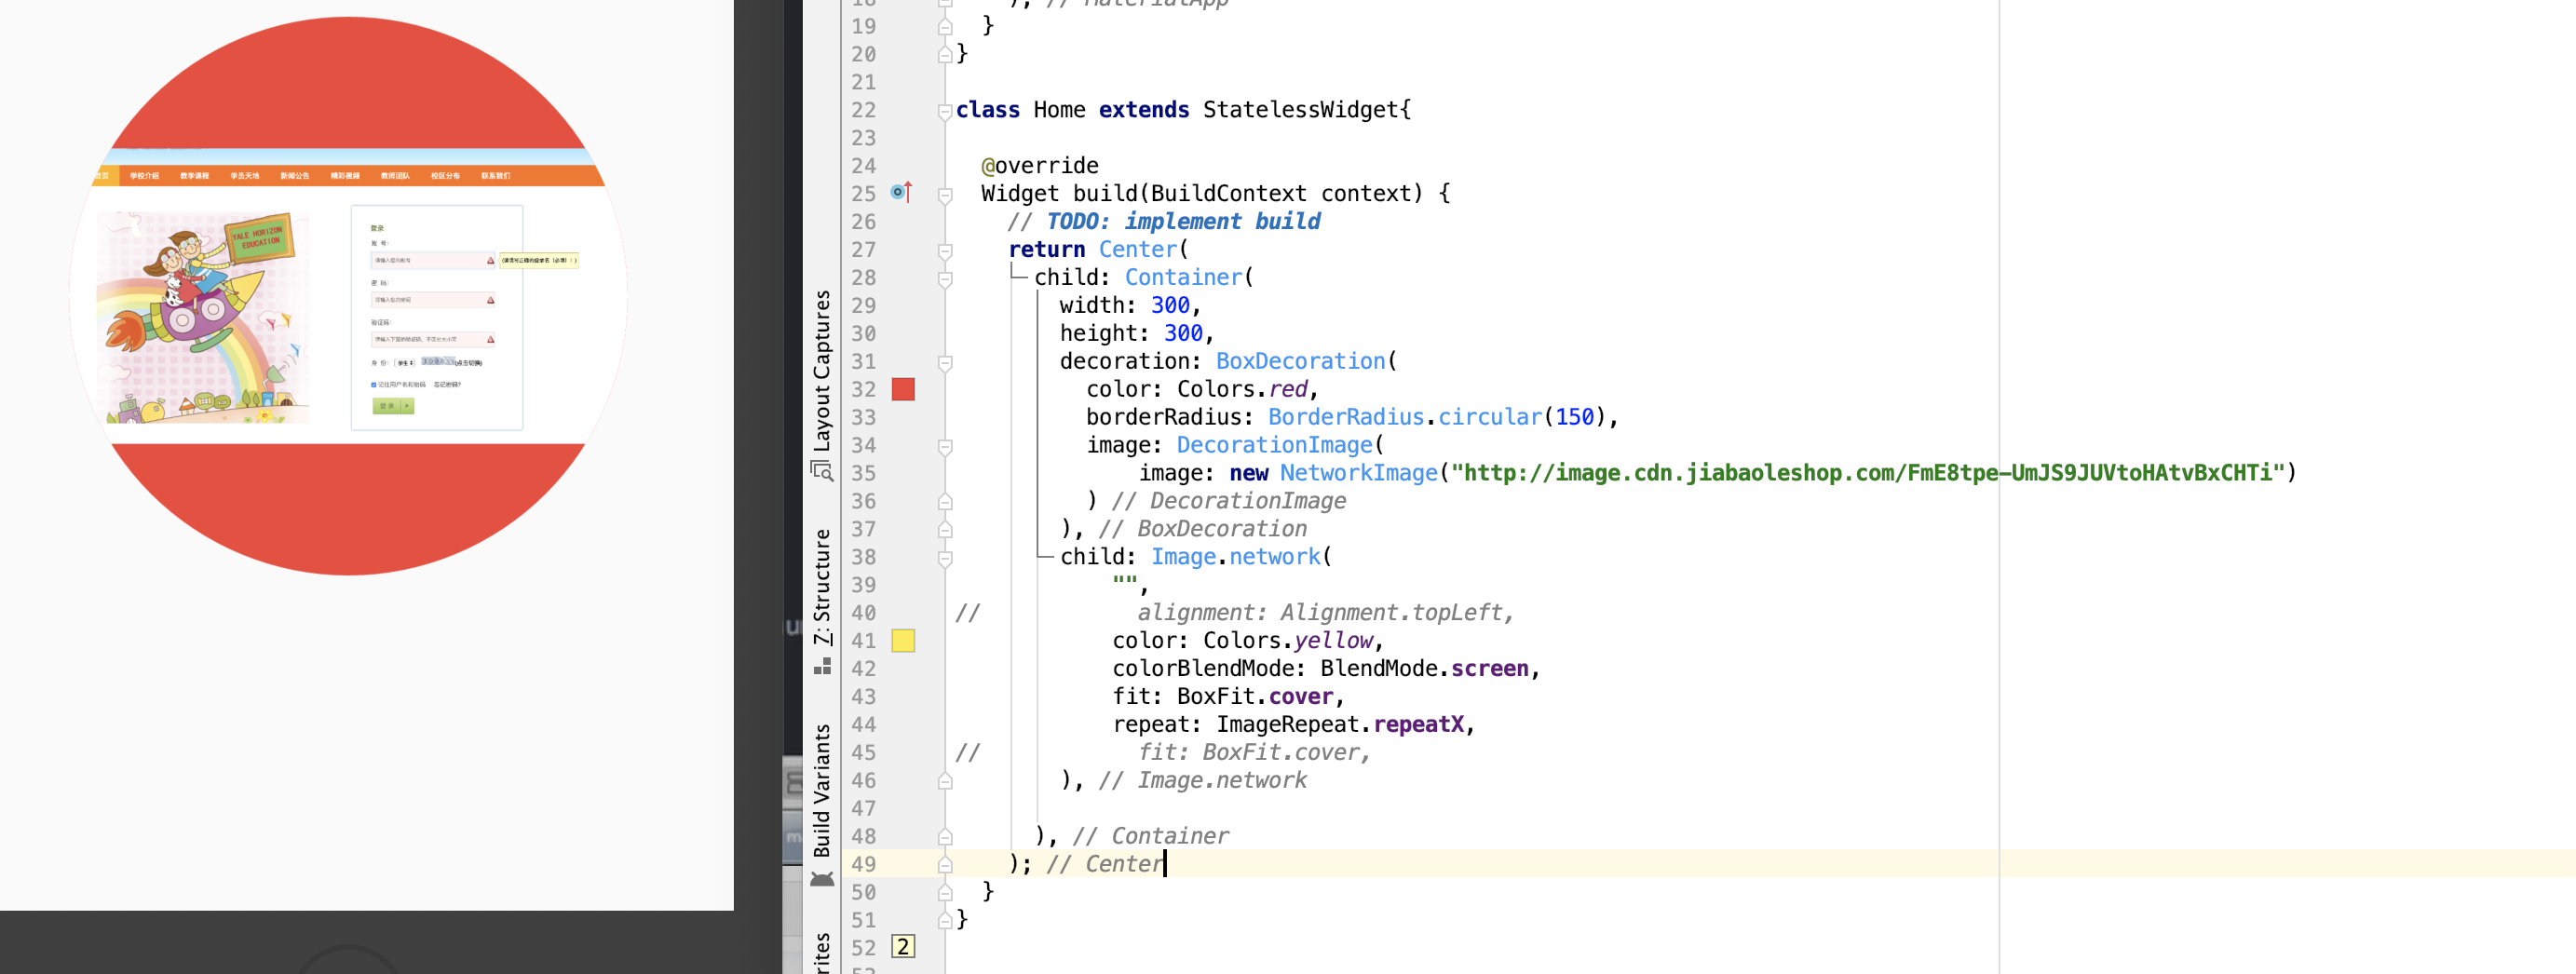
Task: Collapse the BoxDecoration fold on line 31
Action: coord(945,362)
